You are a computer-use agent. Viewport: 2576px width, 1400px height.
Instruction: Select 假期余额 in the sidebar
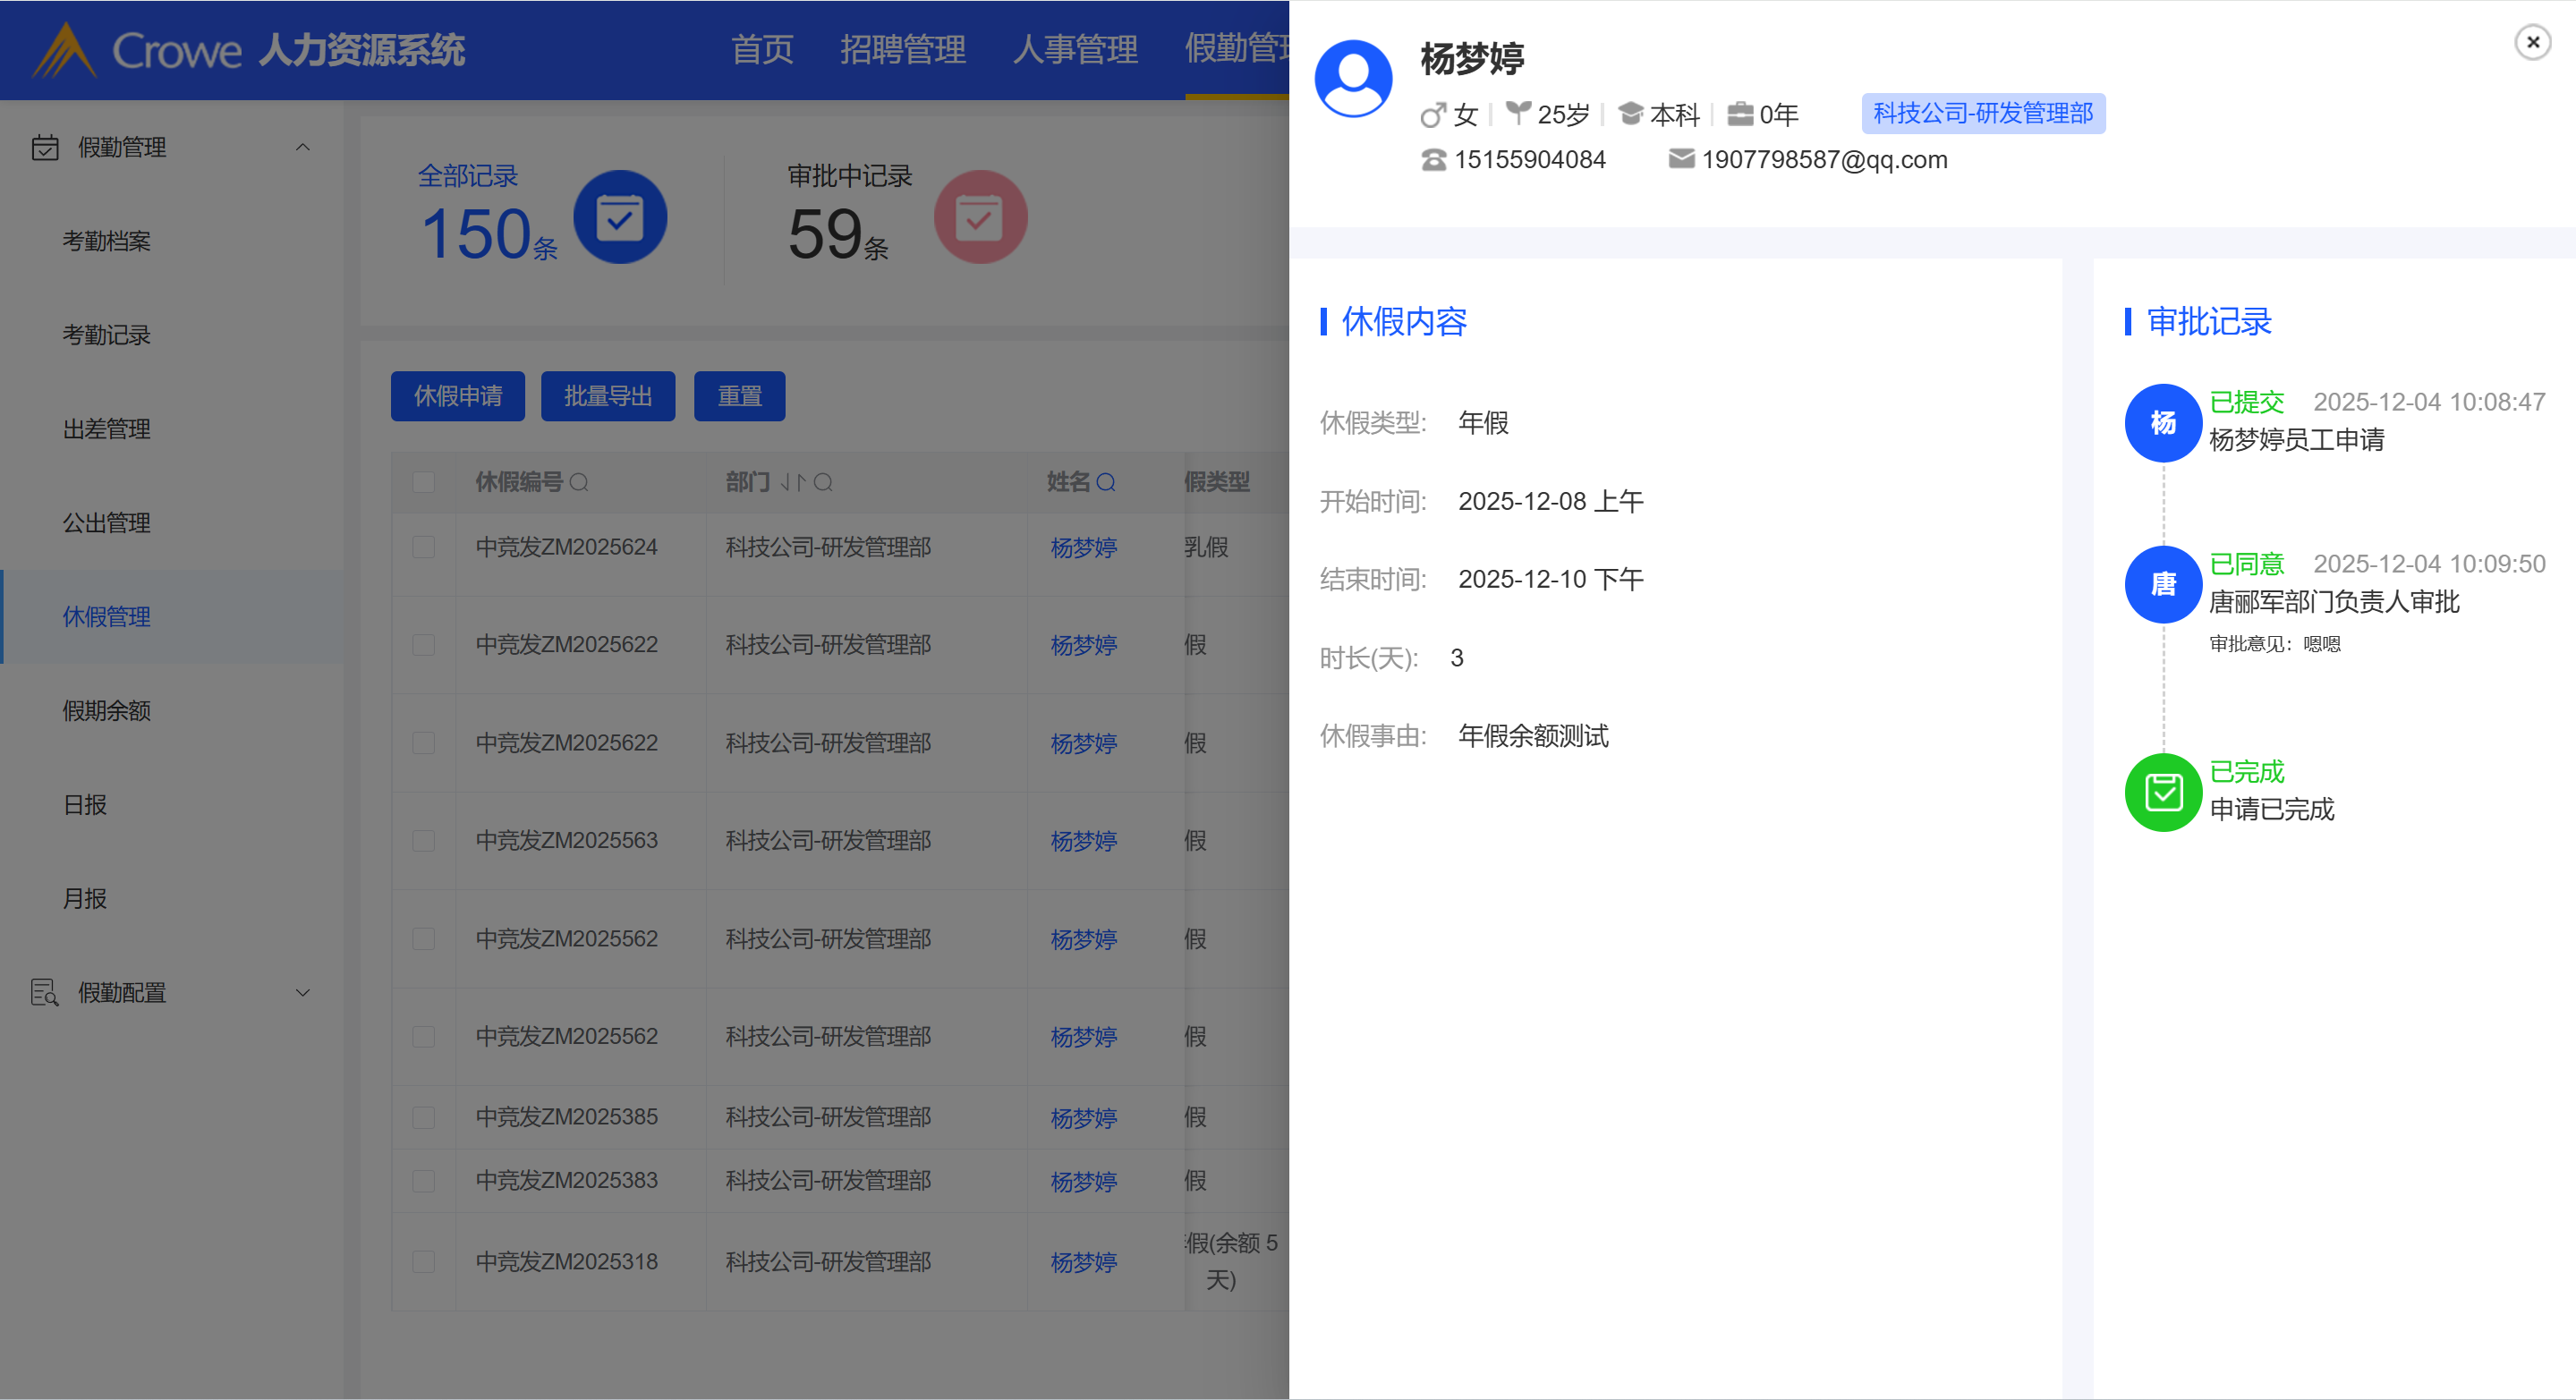click(107, 711)
